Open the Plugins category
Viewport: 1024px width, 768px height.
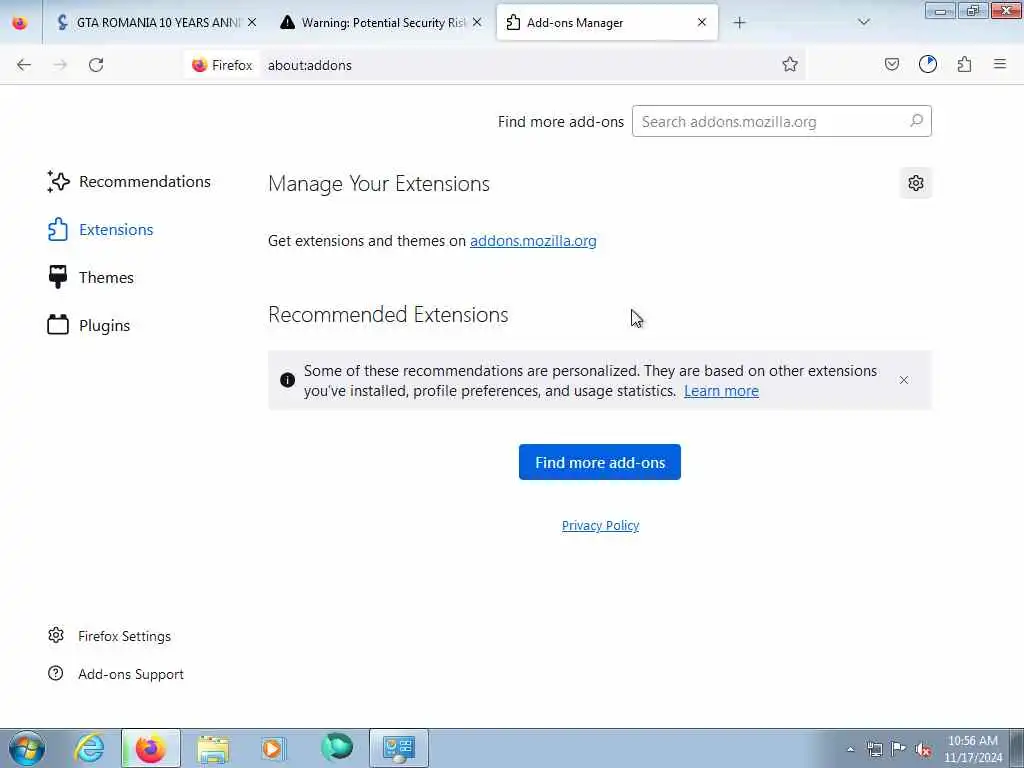89,325
